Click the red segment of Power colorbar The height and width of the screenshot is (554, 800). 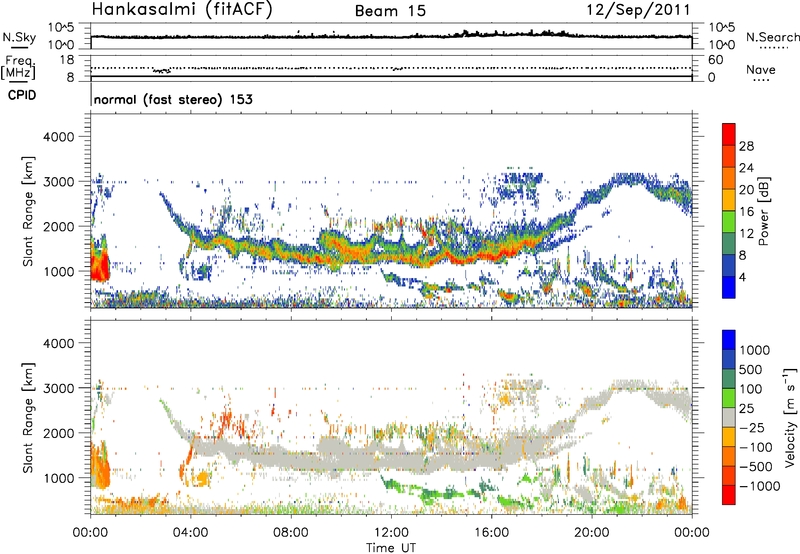tap(729, 135)
